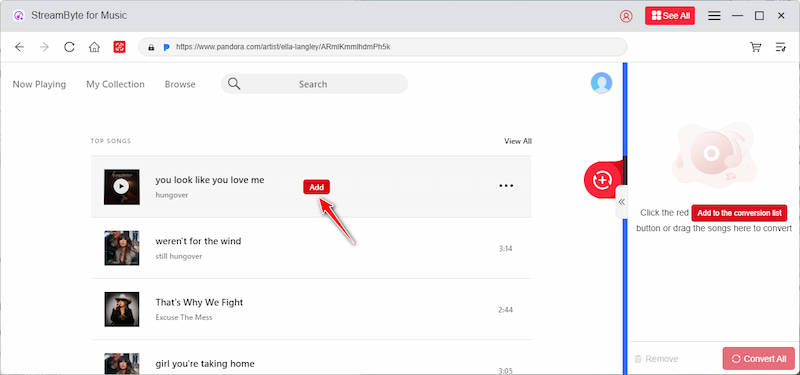The height and width of the screenshot is (375, 800).
Task: Click the Pandora Search field
Action: click(314, 84)
